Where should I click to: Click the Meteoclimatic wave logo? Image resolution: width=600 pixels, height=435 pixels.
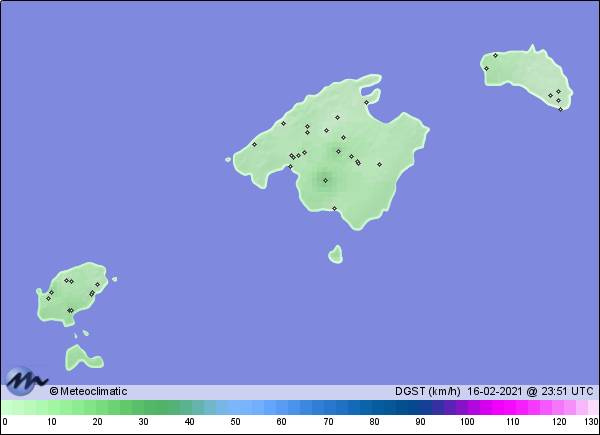[26, 381]
